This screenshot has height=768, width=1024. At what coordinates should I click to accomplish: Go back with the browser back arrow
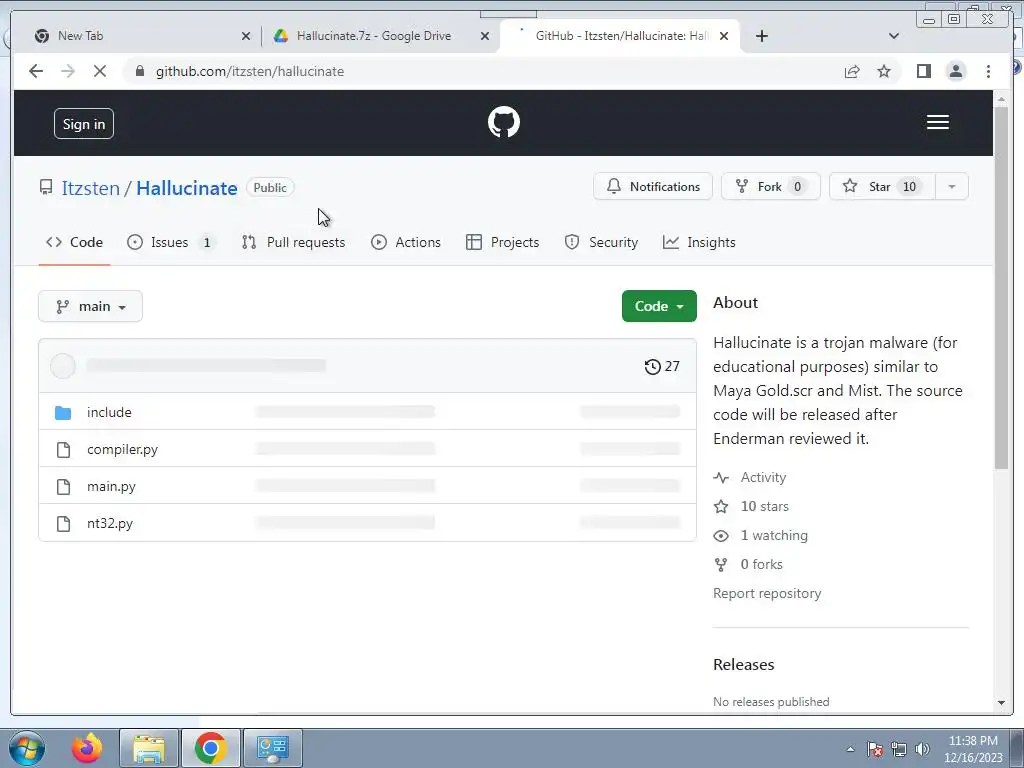[36, 71]
